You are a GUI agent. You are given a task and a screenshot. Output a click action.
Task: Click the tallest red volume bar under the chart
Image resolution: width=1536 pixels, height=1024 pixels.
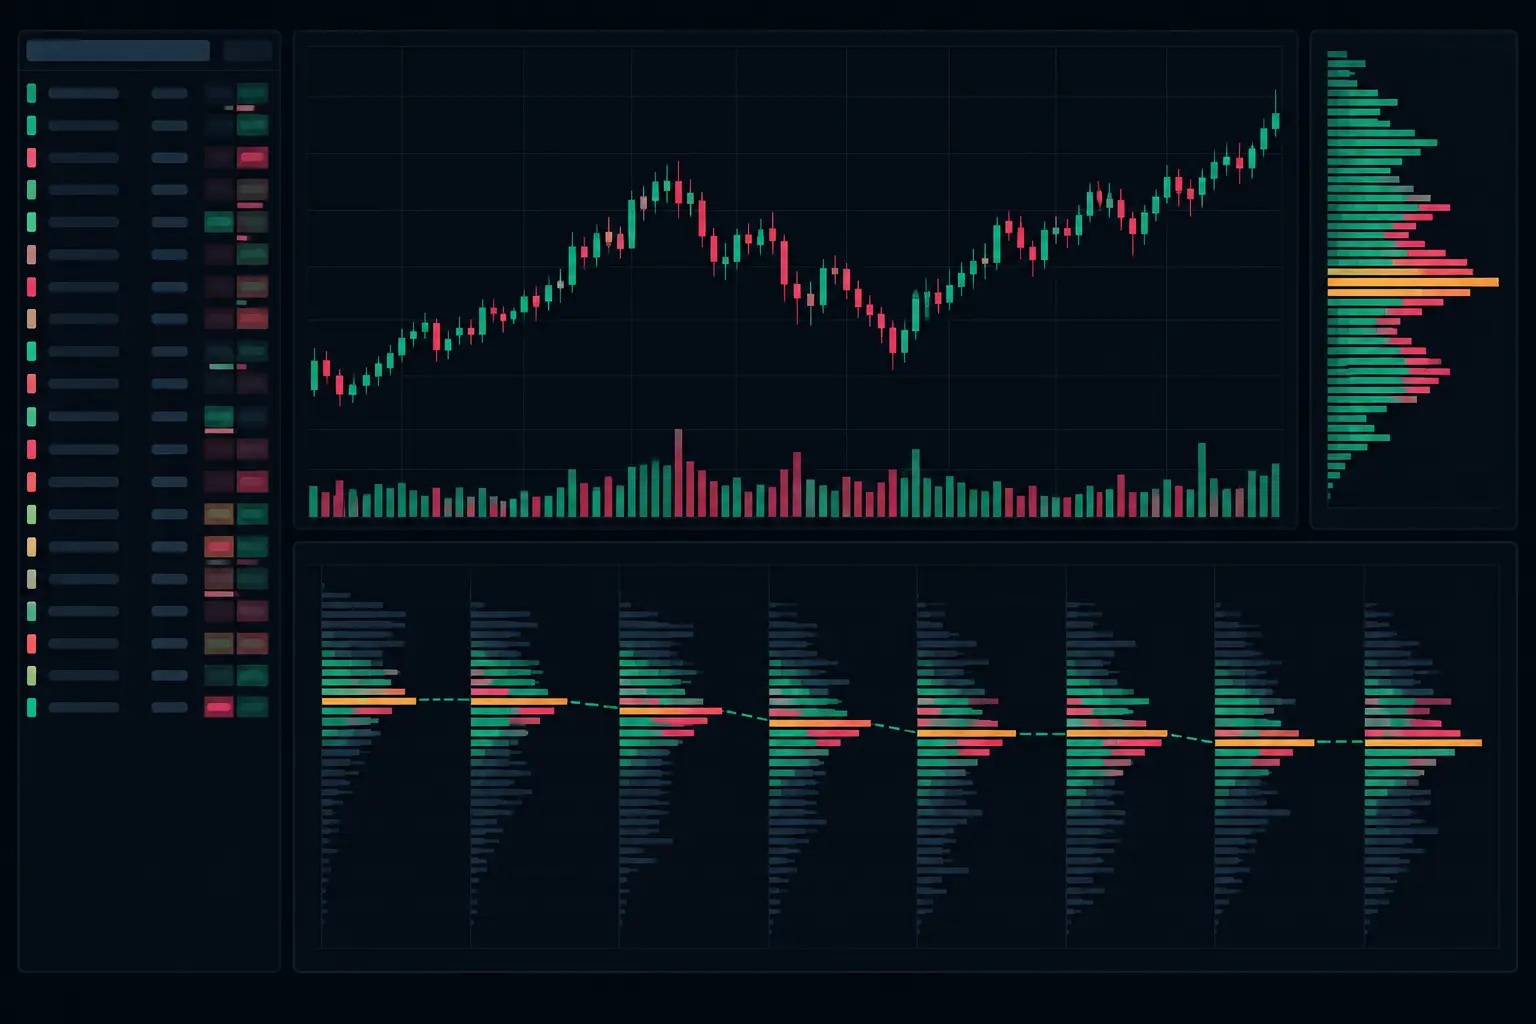[x=679, y=472]
